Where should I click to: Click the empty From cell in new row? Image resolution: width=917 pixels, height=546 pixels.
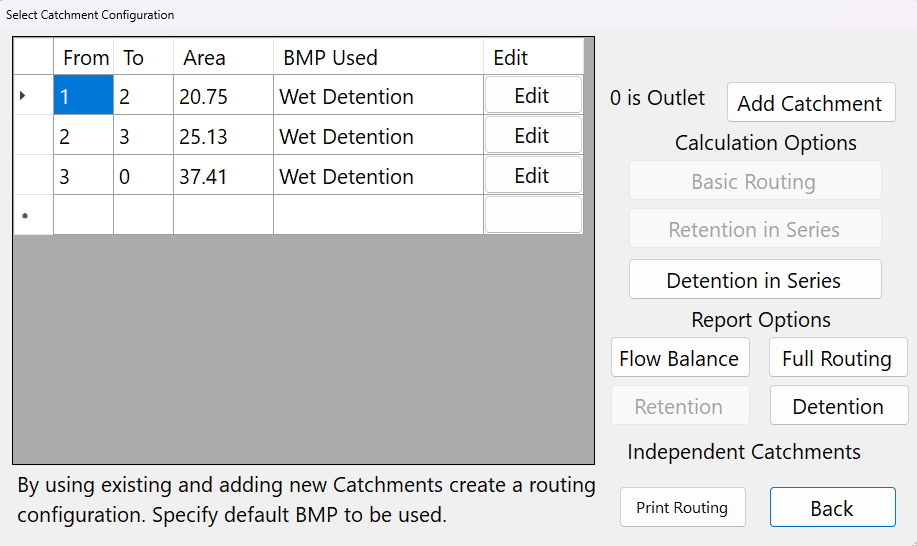click(84, 215)
